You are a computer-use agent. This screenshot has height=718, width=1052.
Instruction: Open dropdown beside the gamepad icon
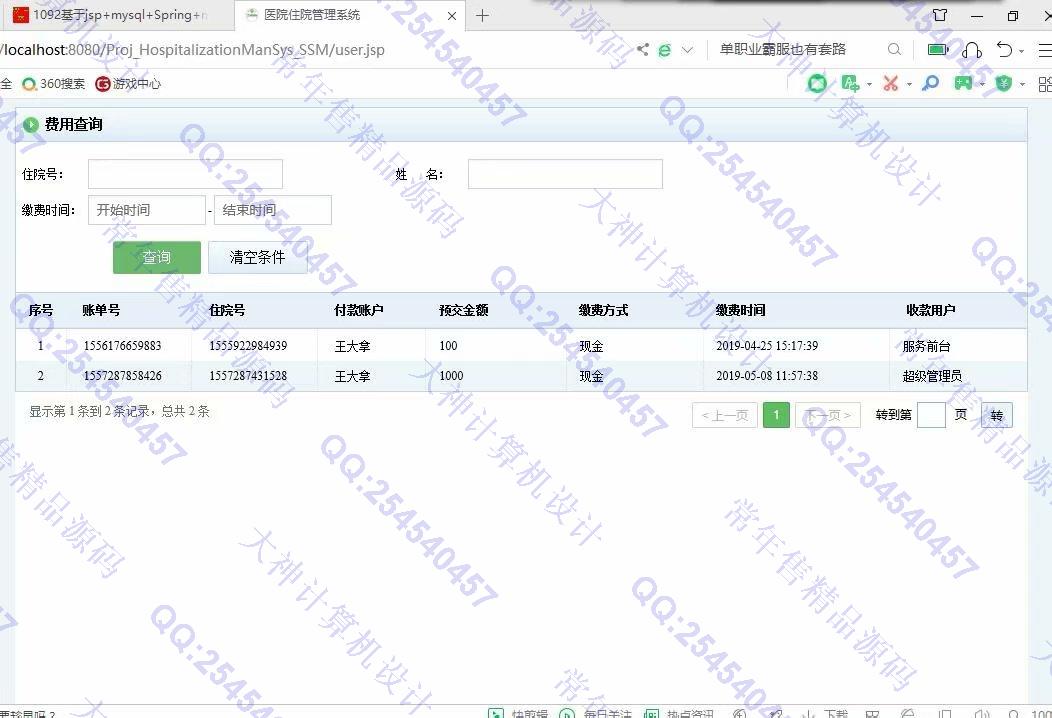pyautogui.click(x=982, y=85)
